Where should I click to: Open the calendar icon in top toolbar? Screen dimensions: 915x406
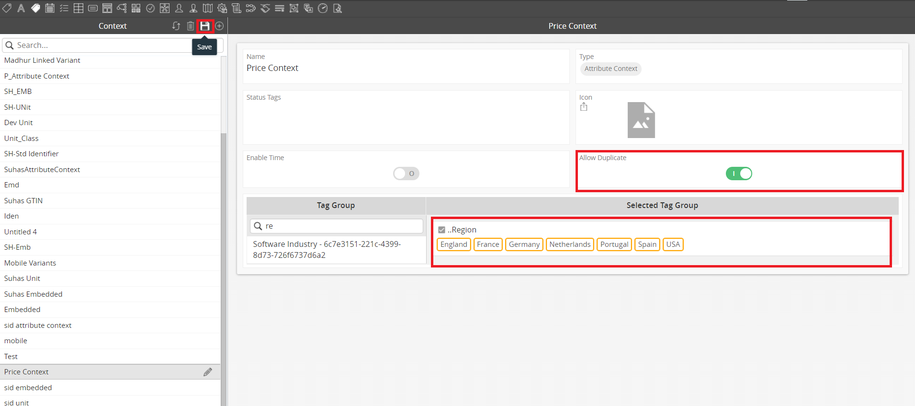click(x=50, y=8)
